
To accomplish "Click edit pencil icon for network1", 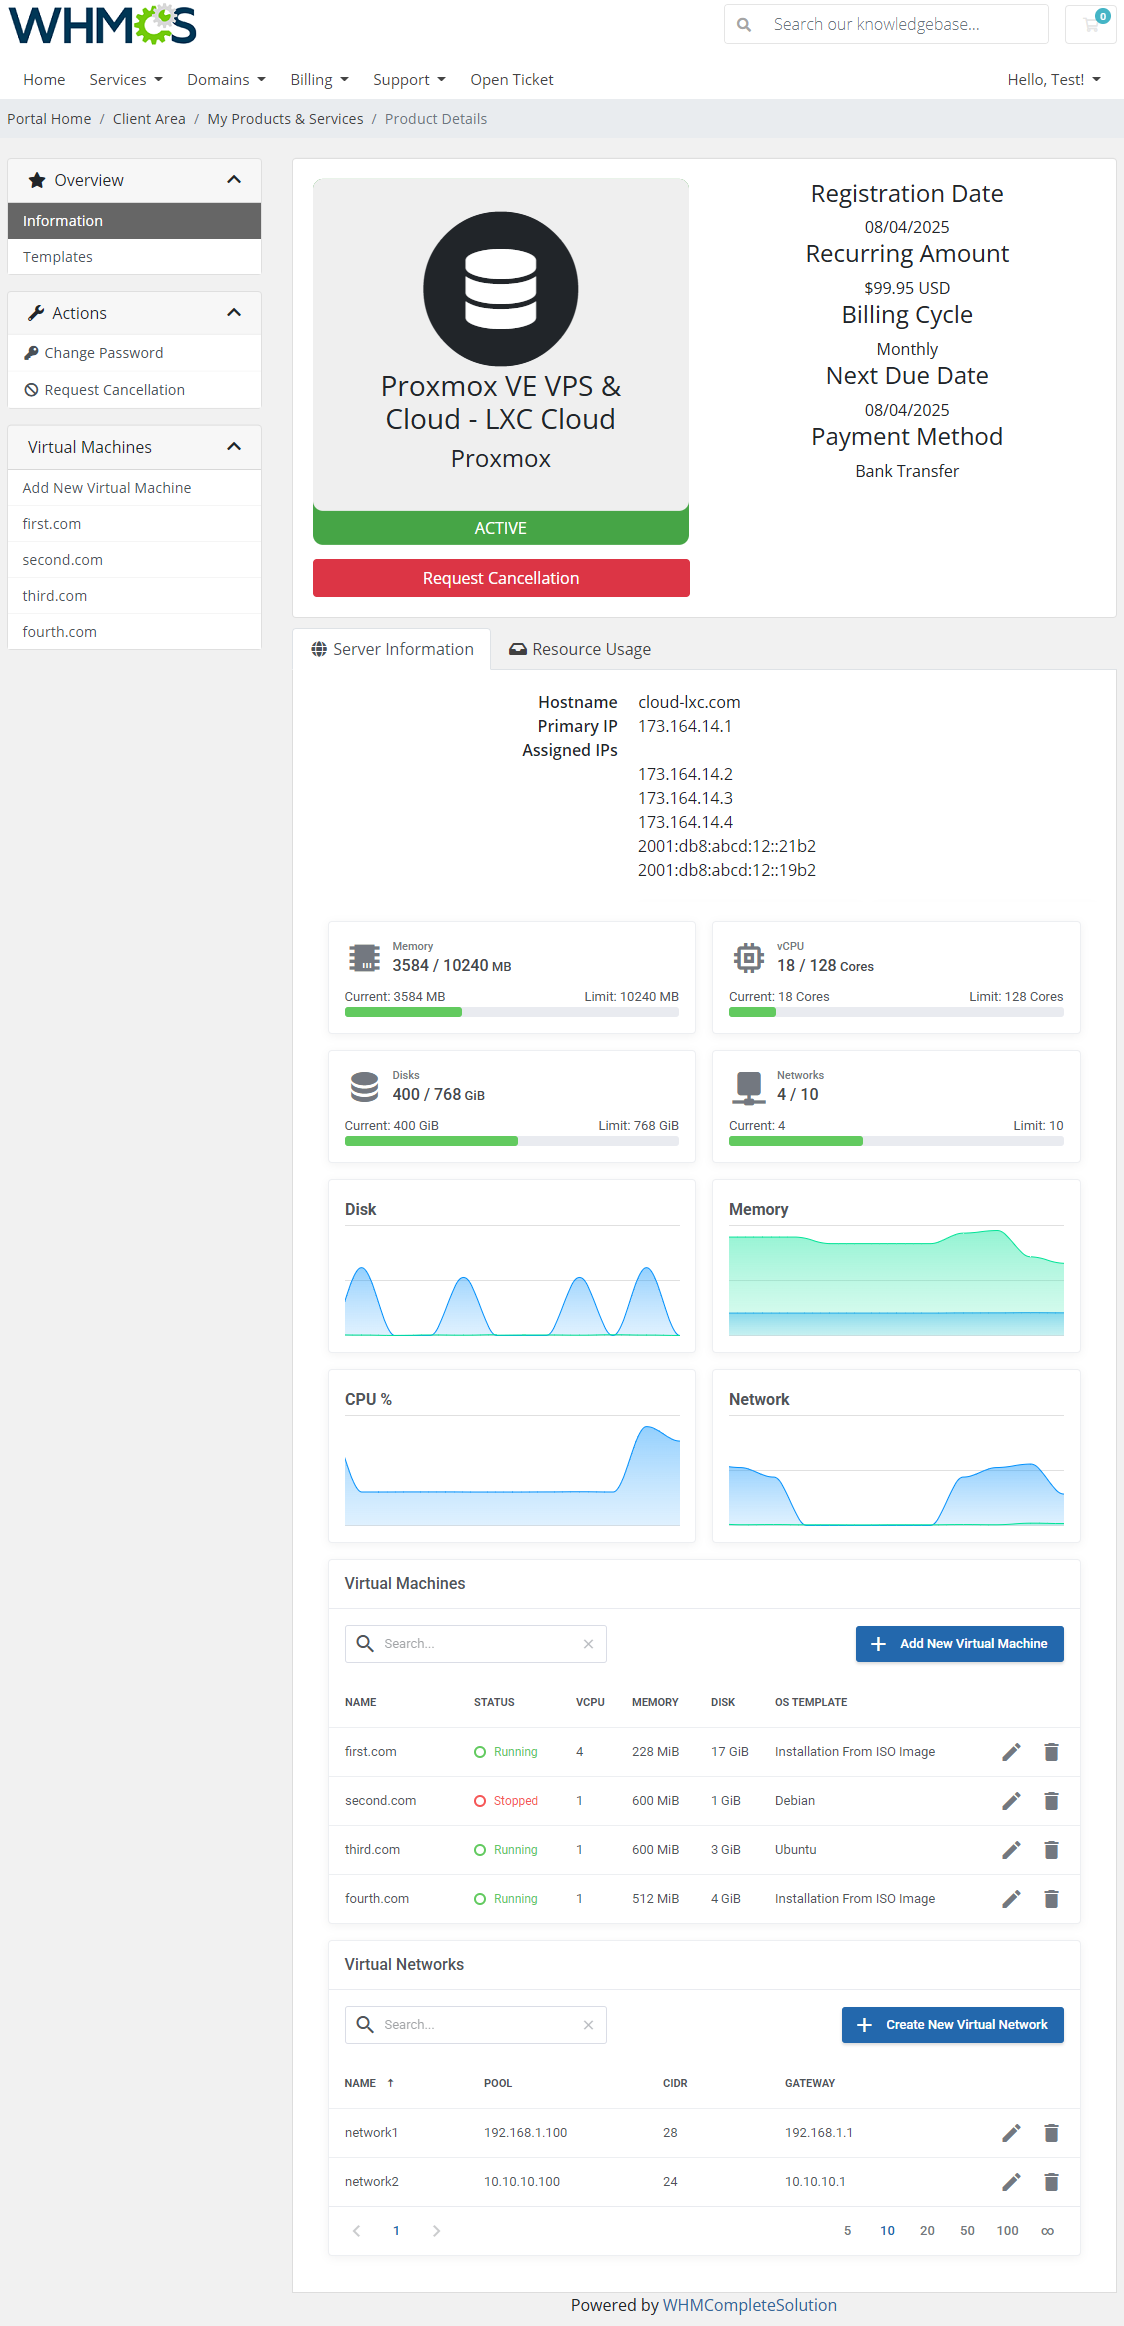I will tap(1011, 2133).
